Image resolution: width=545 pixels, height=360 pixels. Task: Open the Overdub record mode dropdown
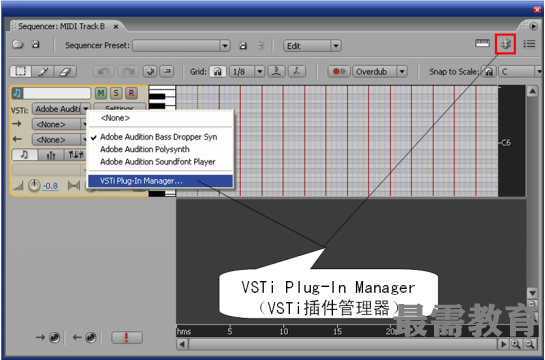point(402,72)
